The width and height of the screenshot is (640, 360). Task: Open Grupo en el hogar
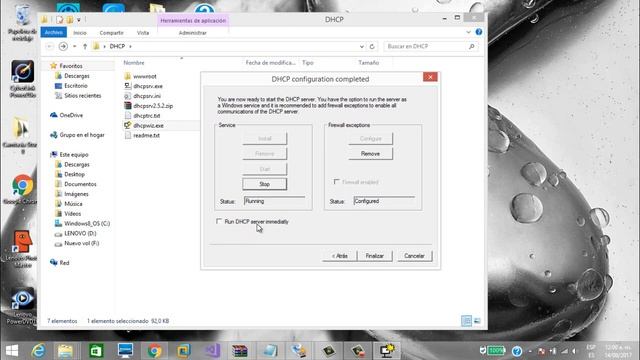(82, 135)
